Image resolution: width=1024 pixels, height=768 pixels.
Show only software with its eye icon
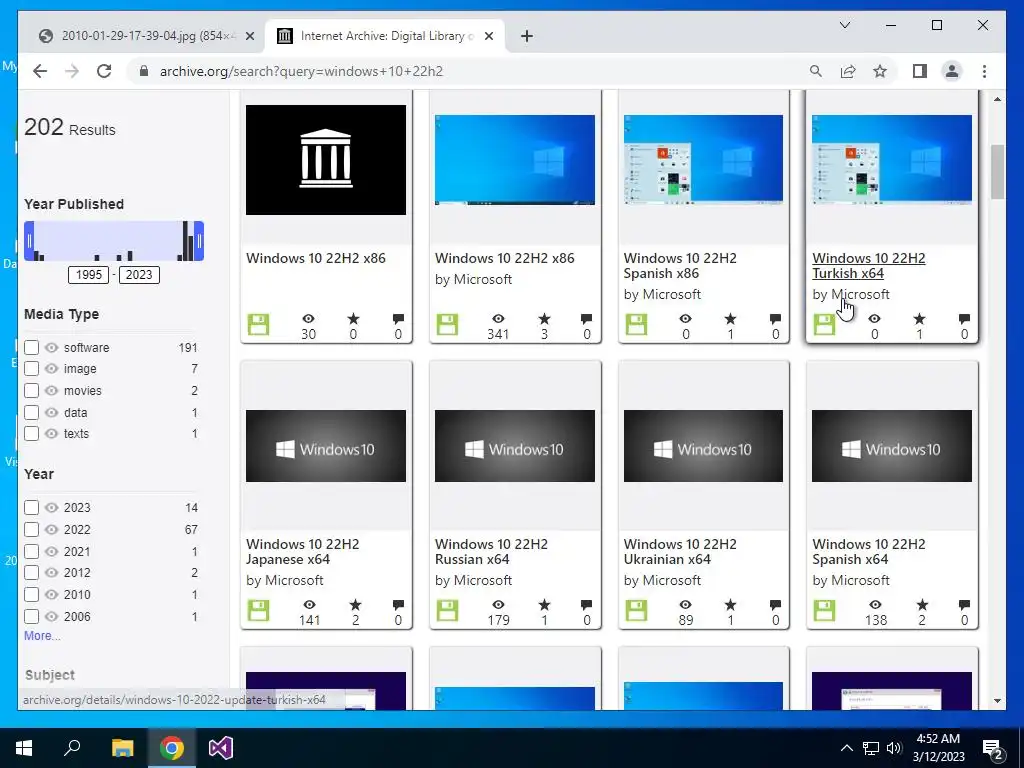[52, 347]
